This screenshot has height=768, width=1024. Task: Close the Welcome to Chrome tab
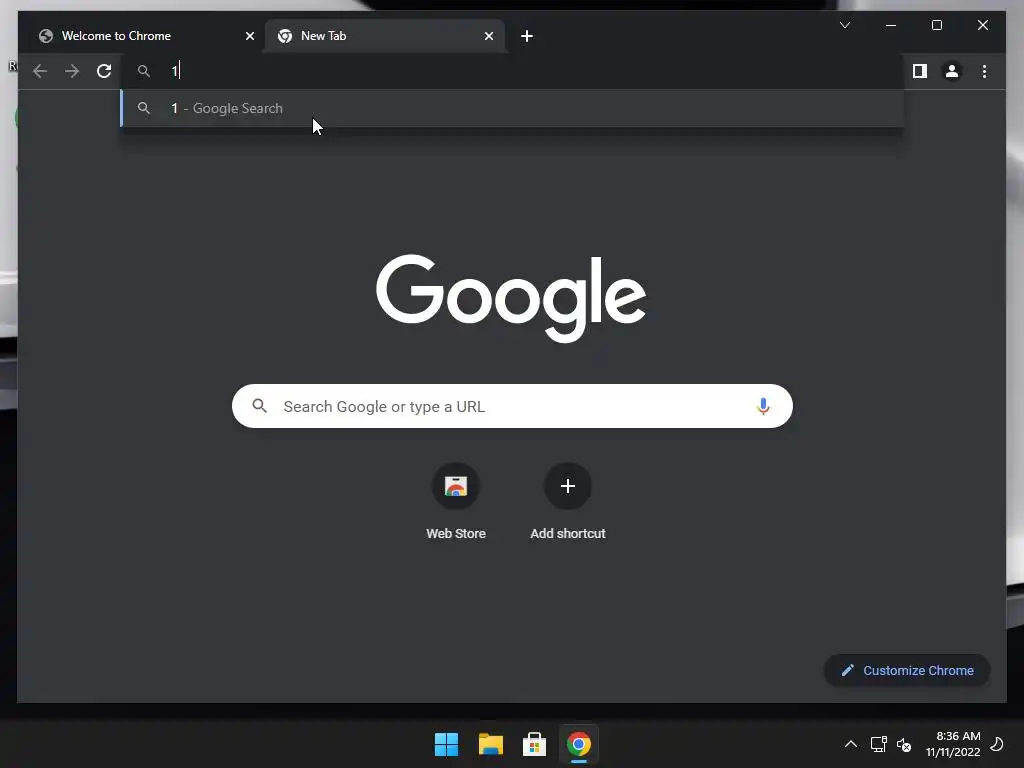(x=249, y=36)
